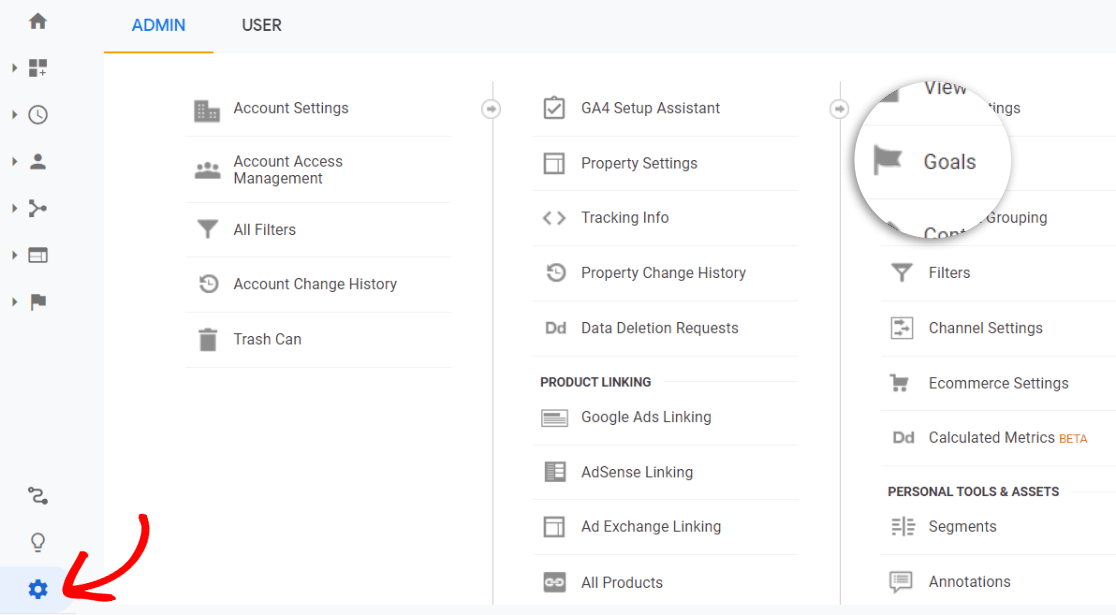
Task: Open GA4 Setup Assistant
Action: pos(650,108)
